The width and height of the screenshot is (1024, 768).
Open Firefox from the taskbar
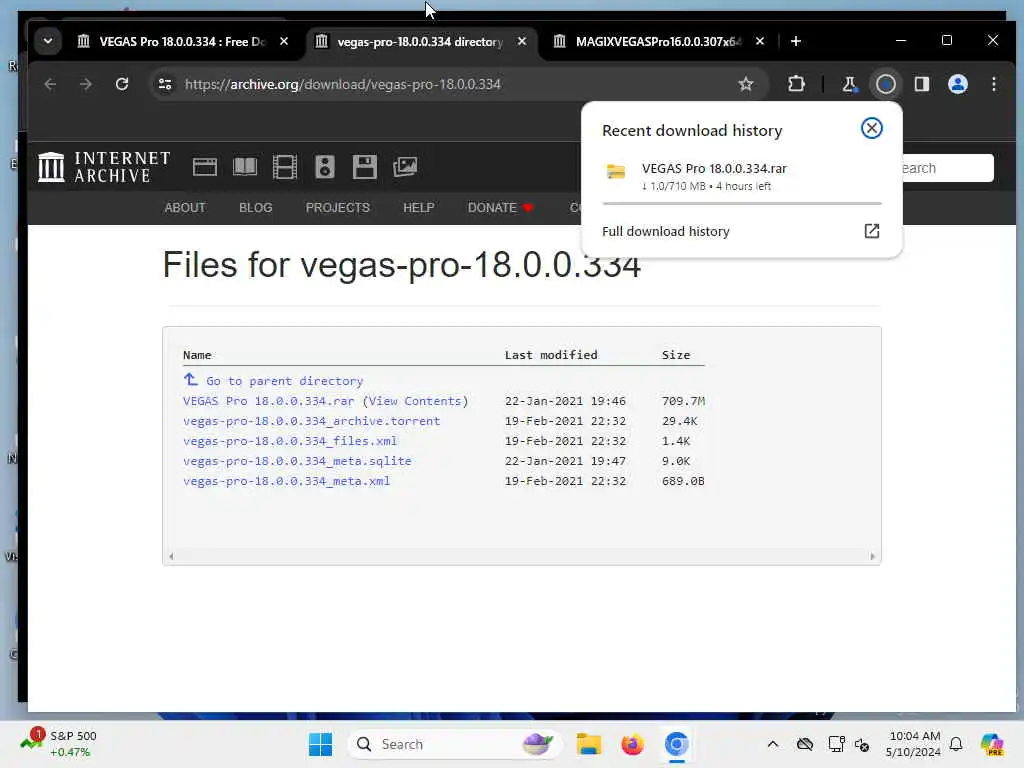632,744
